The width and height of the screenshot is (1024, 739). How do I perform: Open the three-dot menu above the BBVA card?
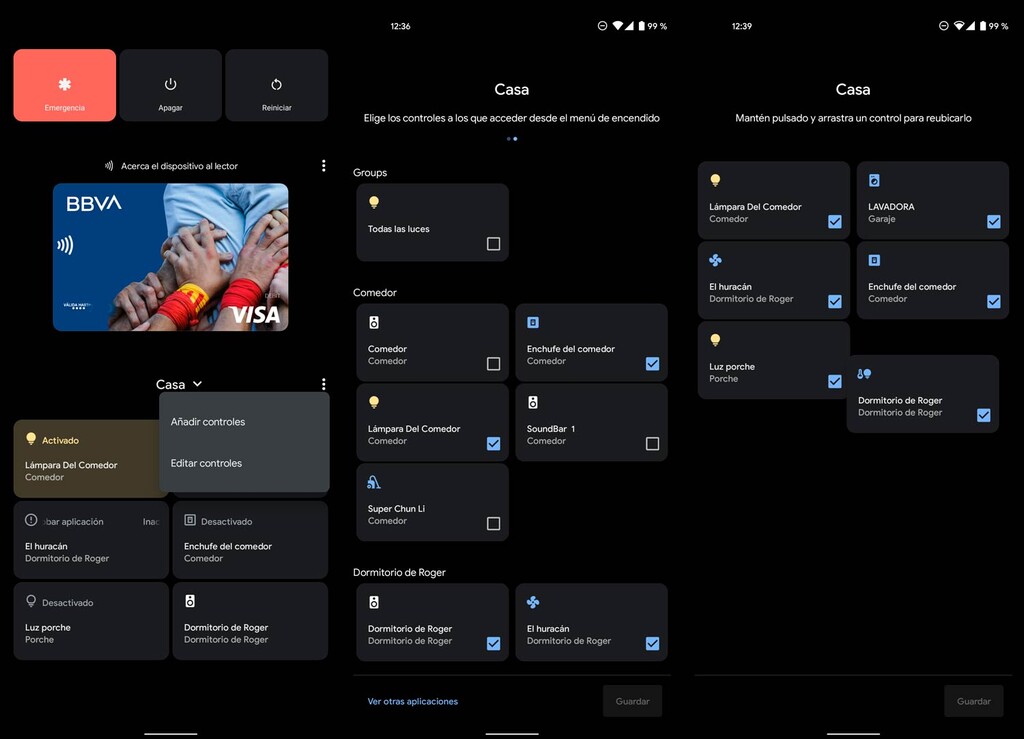coord(323,165)
